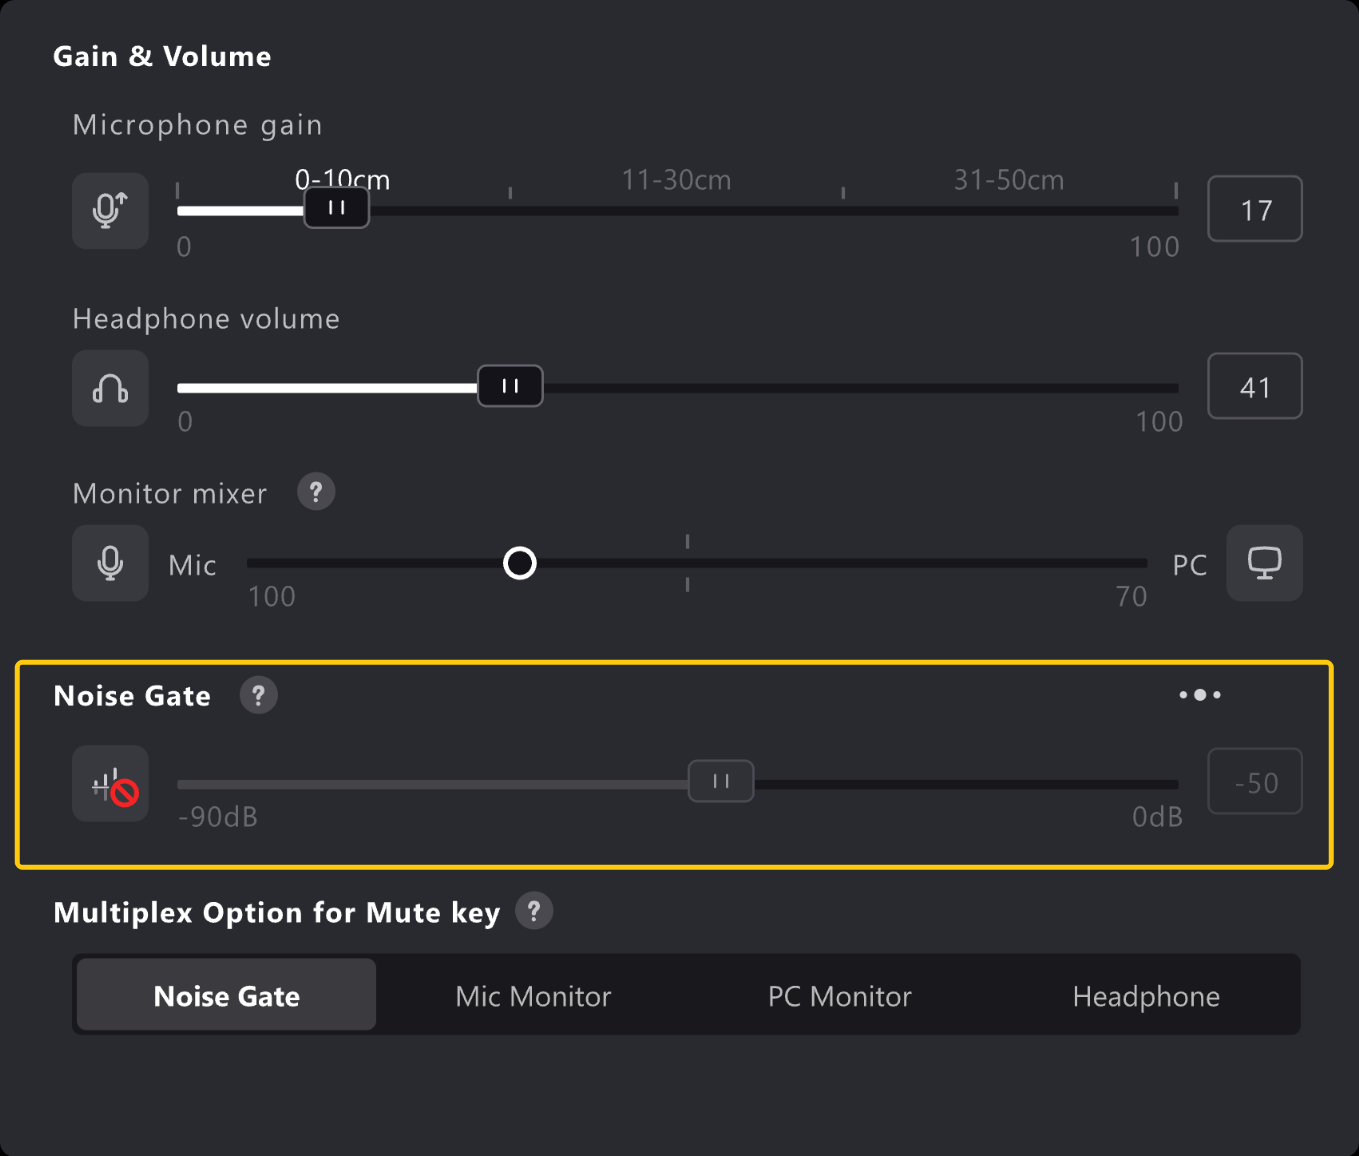Click the microphone gain slider handle

(x=337, y=208)
